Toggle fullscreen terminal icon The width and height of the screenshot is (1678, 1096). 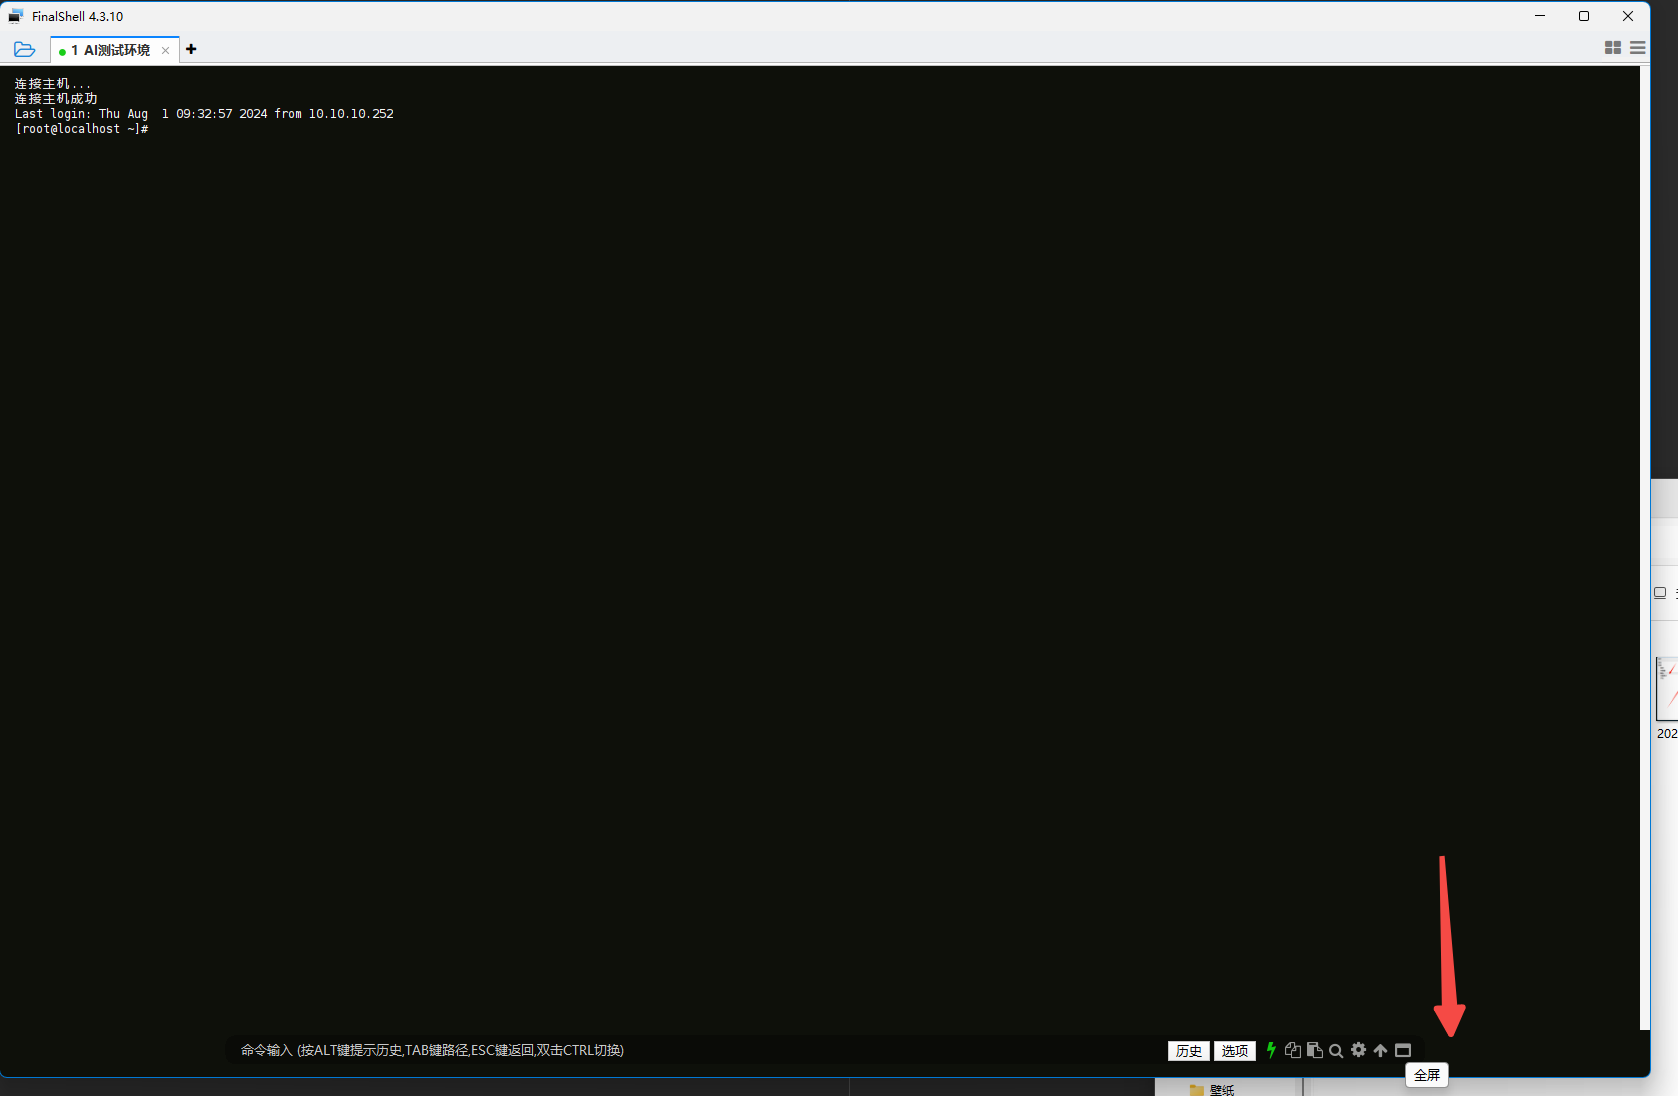coord(1403,1050)
